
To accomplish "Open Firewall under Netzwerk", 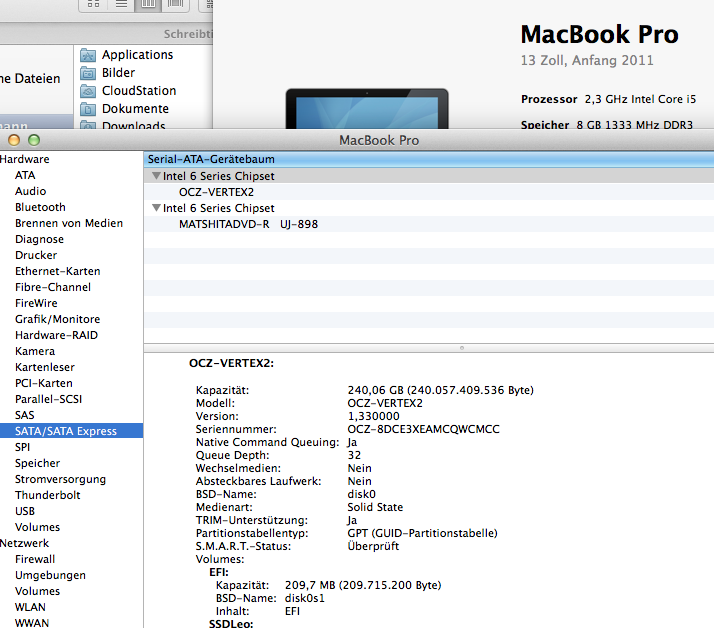I will (35, 559).
